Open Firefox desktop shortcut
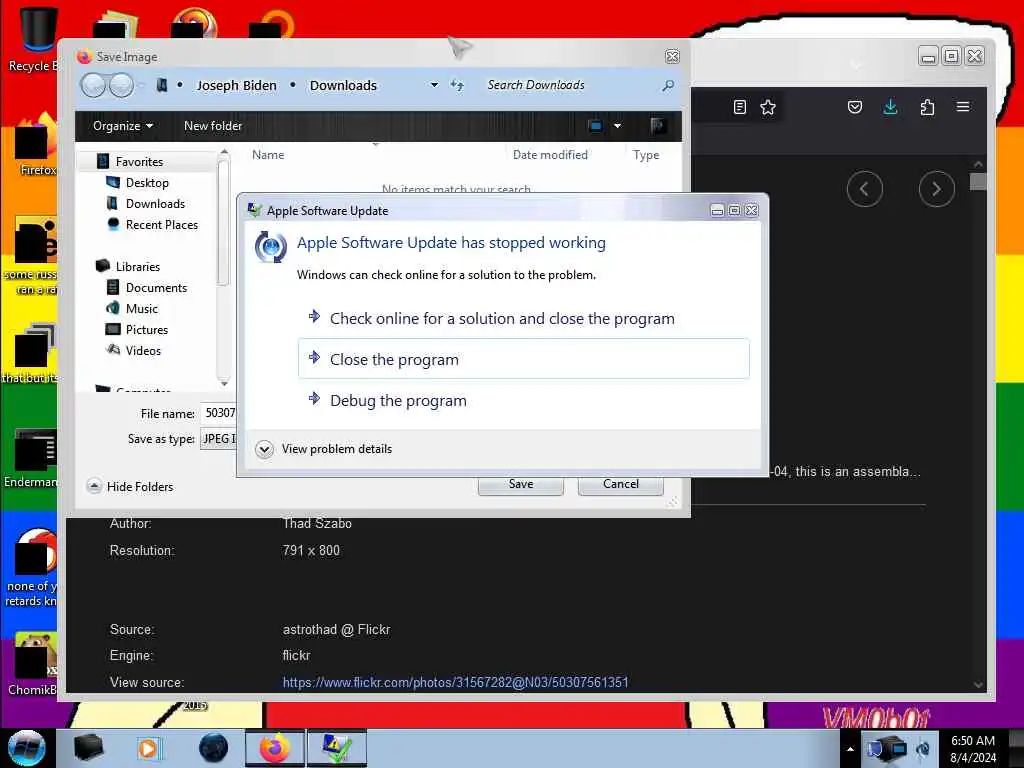 point(36,145)
